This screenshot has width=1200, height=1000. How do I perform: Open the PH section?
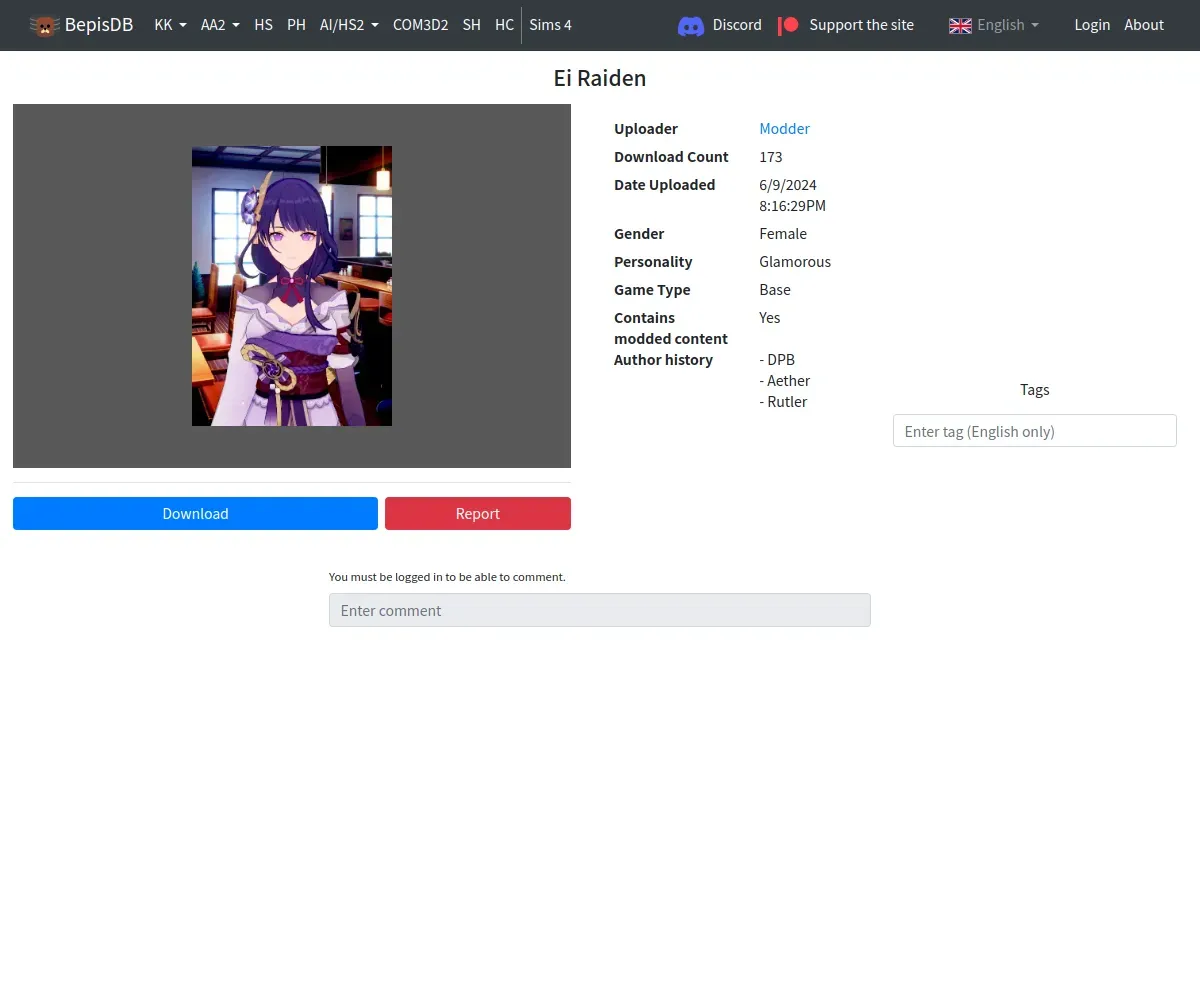(296, 25)
